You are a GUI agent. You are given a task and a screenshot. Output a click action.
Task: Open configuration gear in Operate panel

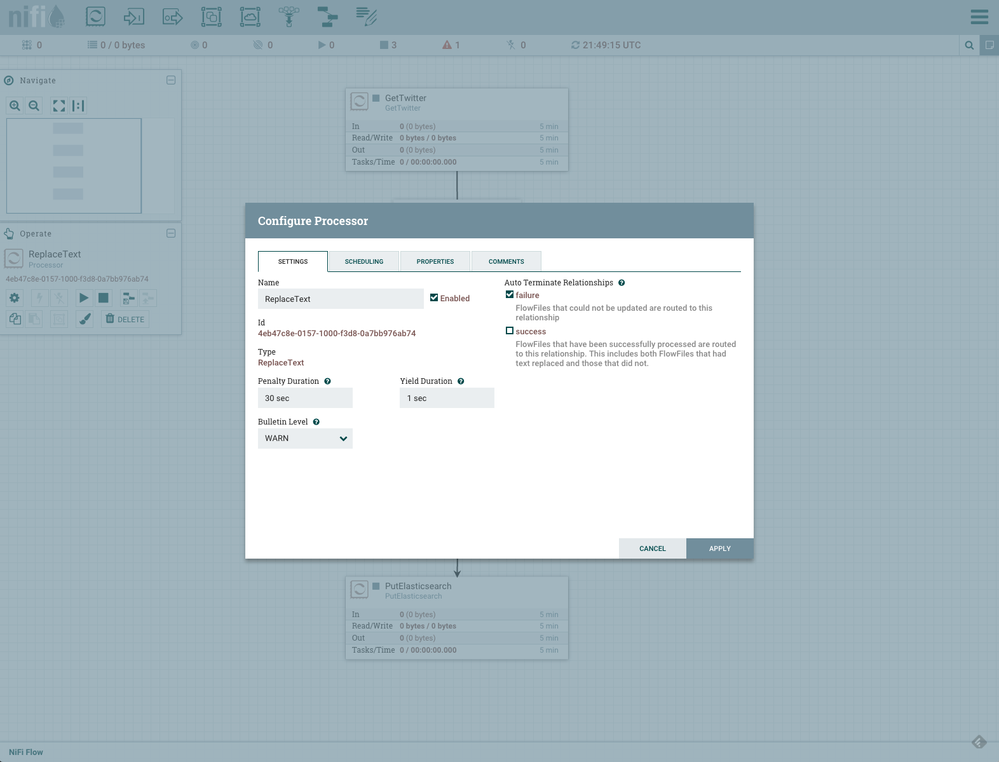[14, 298]
